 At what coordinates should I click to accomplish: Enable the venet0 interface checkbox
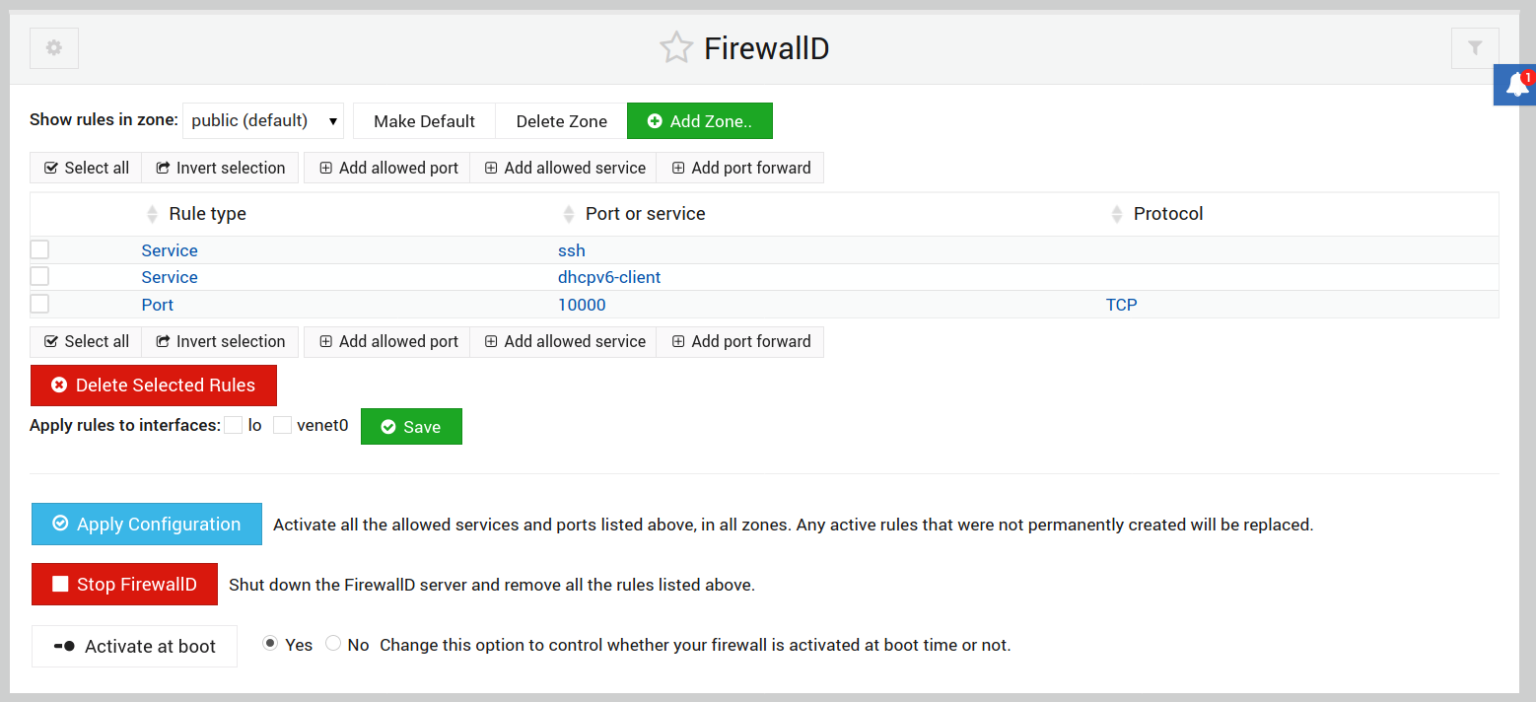click(x=282, y=425)
